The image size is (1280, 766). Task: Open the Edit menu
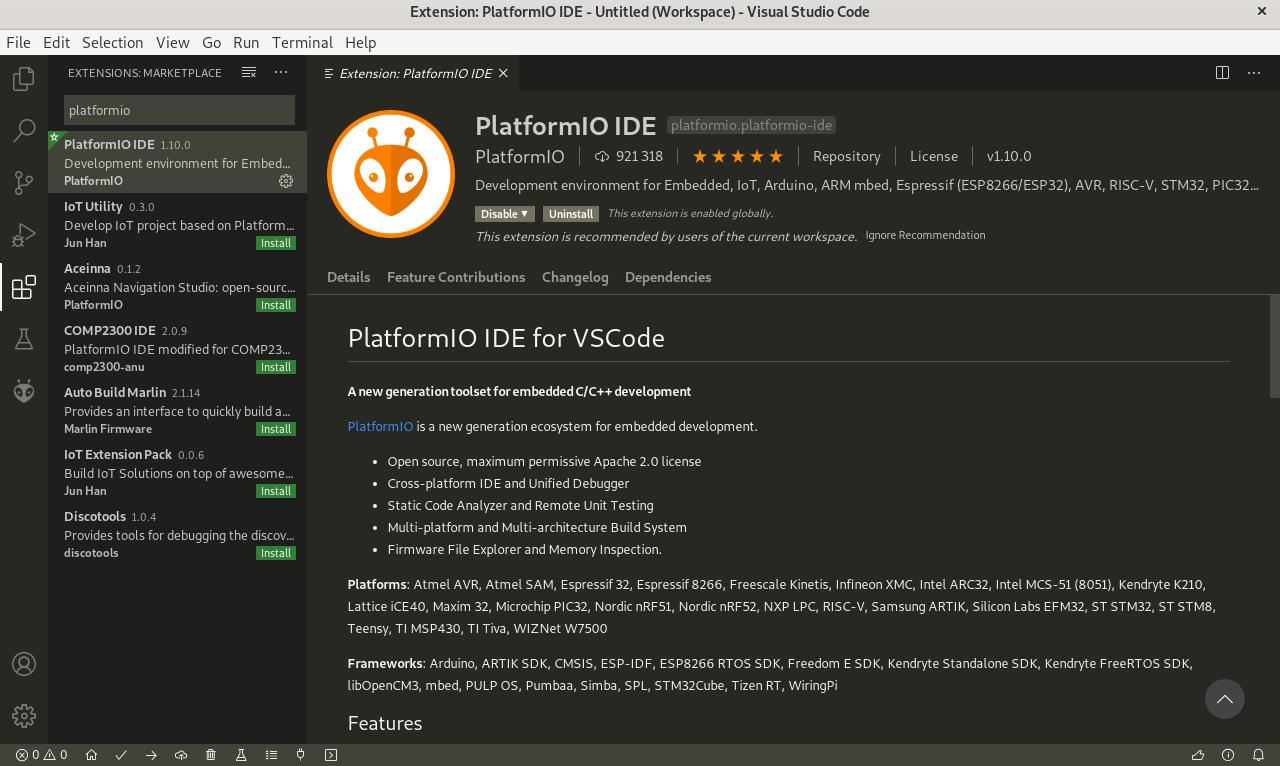(56, 42)
